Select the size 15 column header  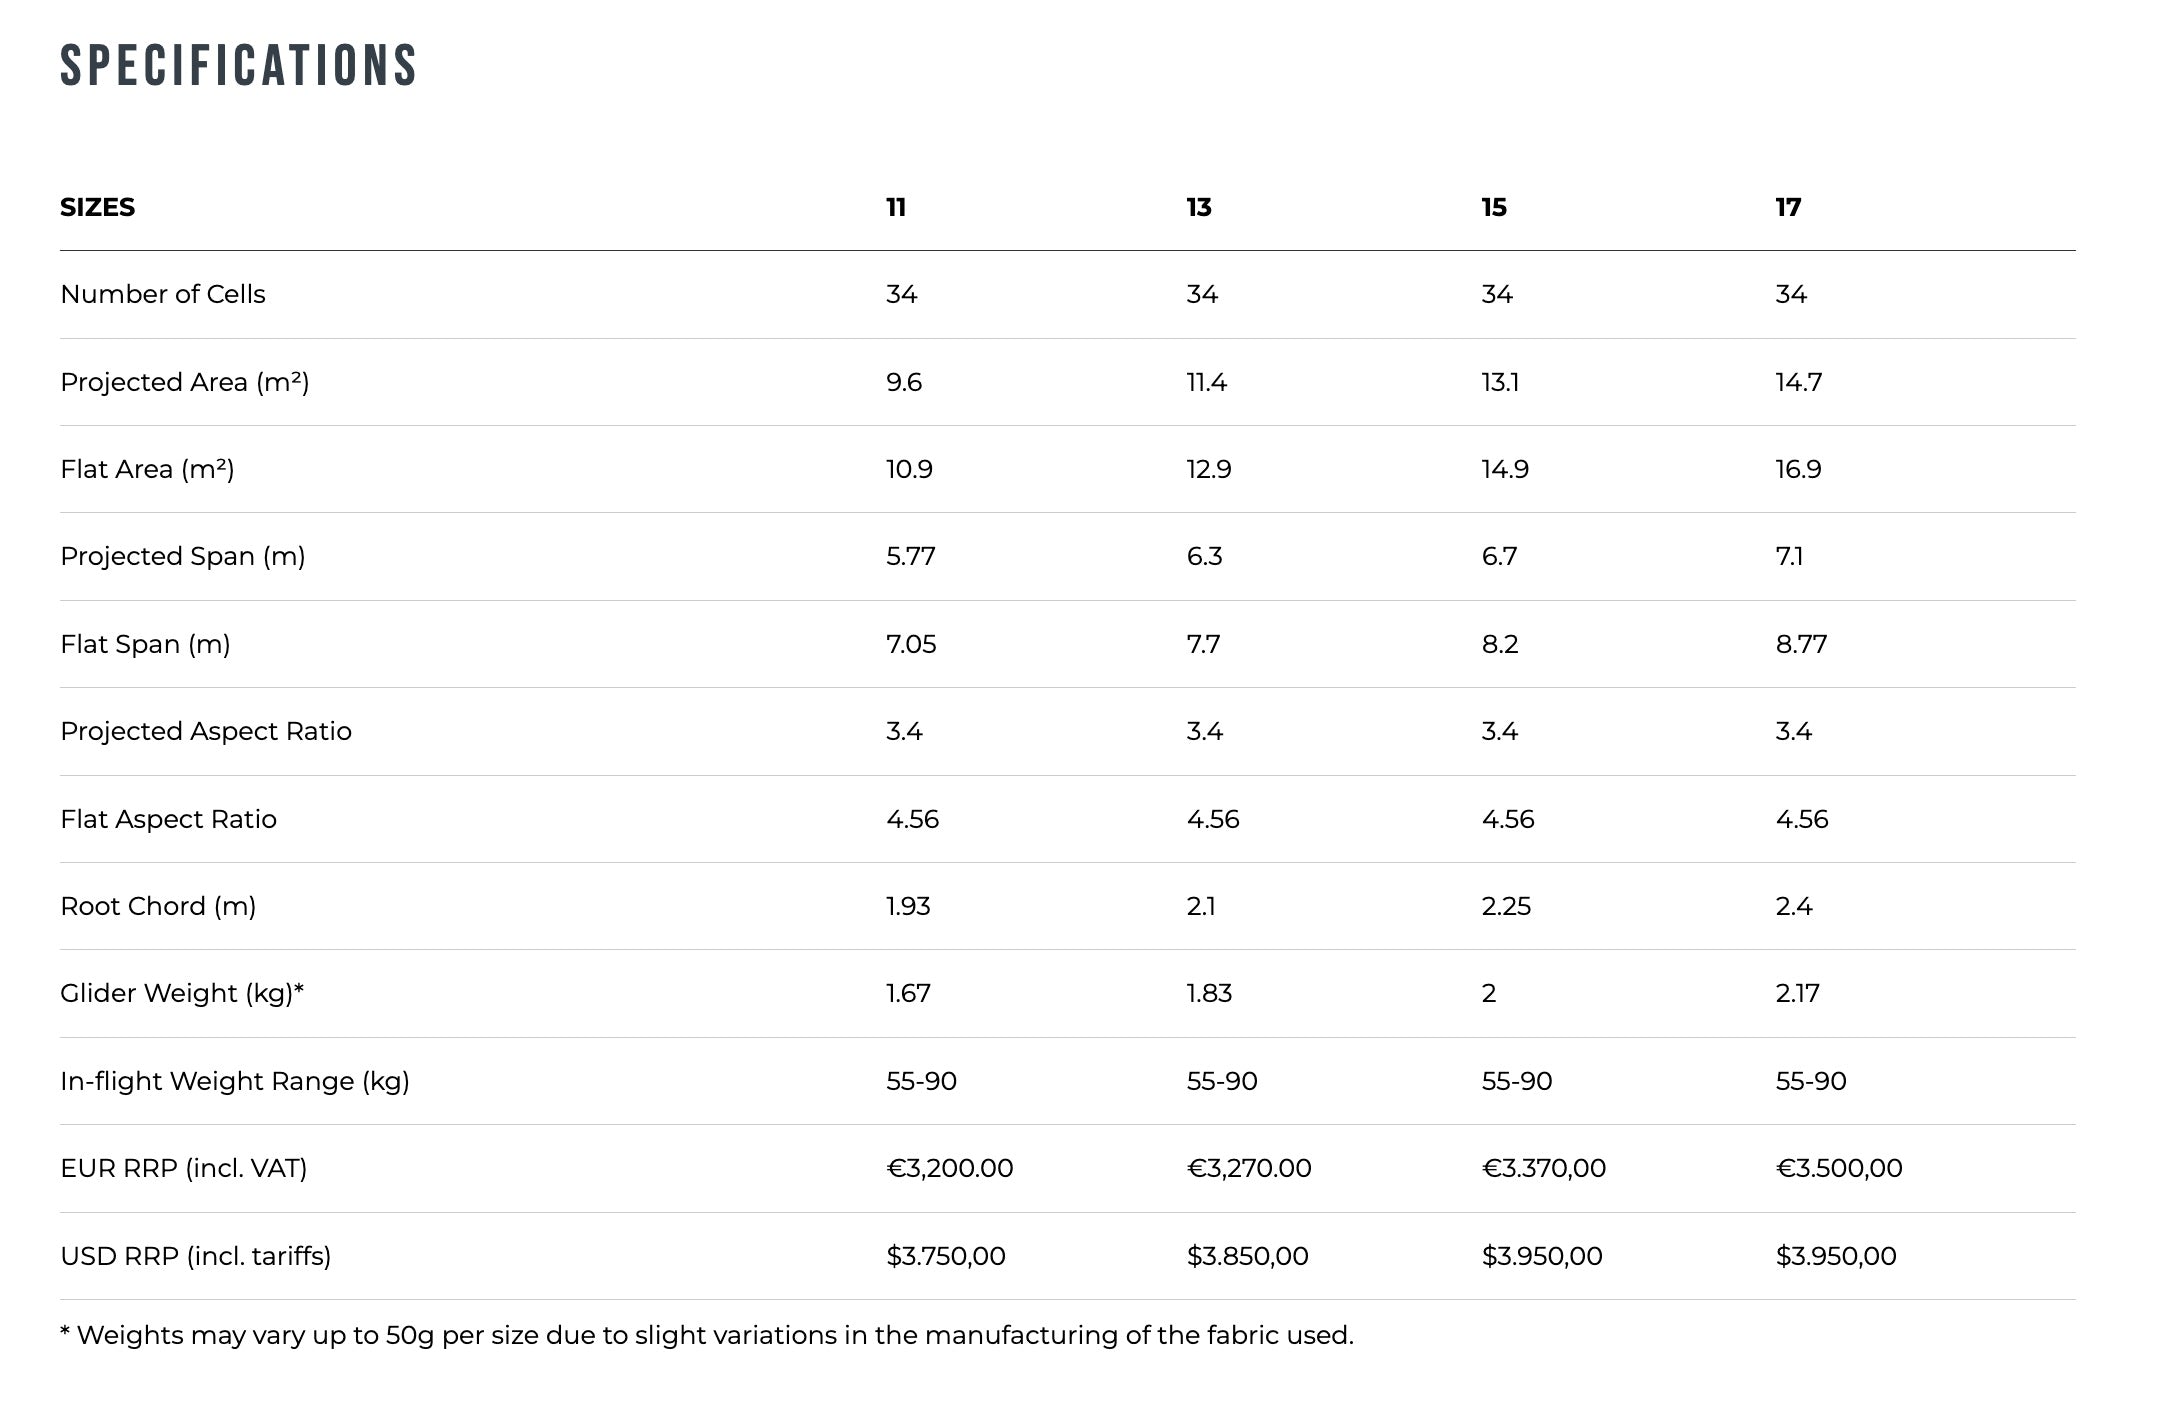click(x=1494, y=207)
